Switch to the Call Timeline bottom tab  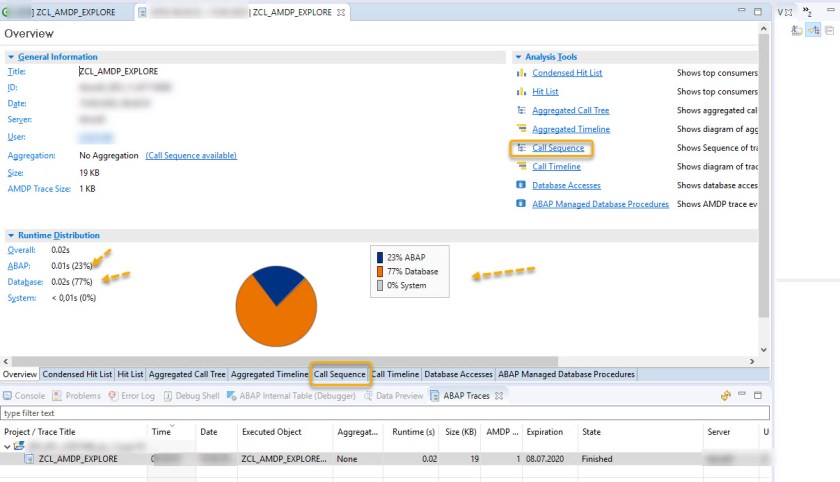point(395,374)
